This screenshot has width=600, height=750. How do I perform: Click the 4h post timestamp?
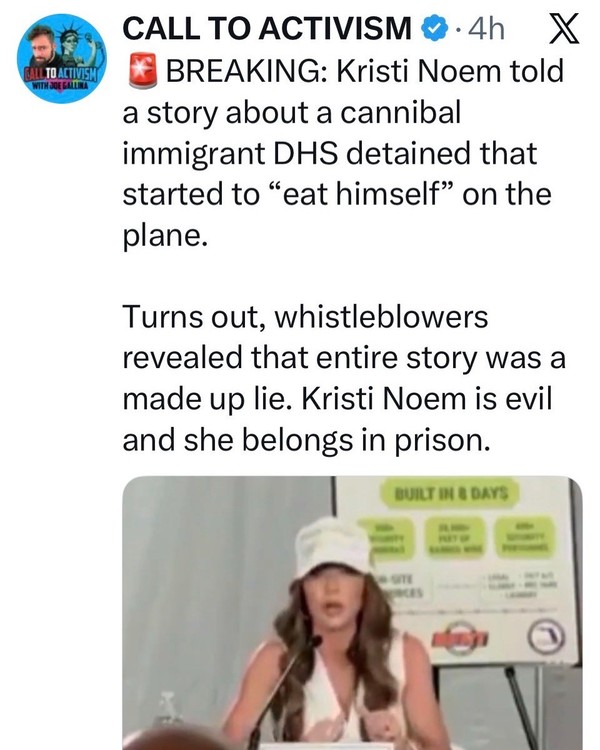pyautogui.click(x=485, y=30)
